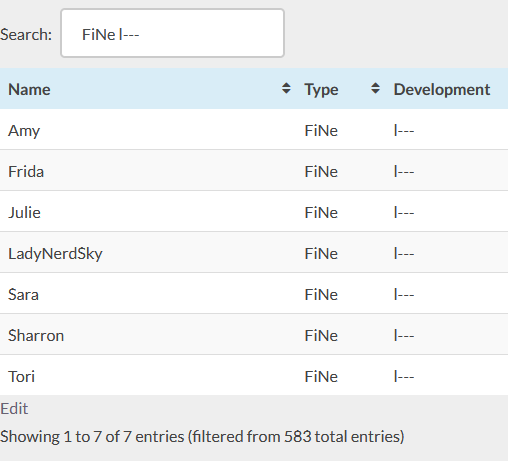Click the Name column sort arrows icon
Image resolution: width=508 pixels, height=461 pixels.
pyautogui.click(x=286, y=89)
